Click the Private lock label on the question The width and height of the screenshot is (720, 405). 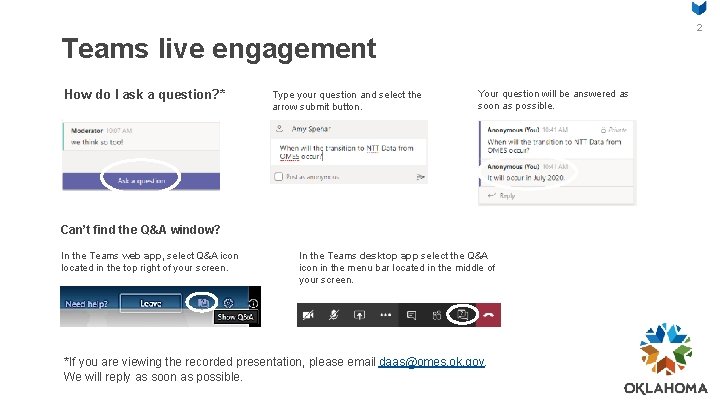click(x=613, y=130)
